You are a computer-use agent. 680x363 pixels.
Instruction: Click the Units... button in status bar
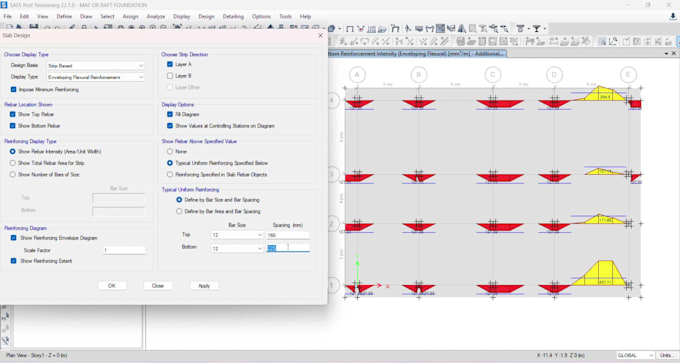click(667, 355)
